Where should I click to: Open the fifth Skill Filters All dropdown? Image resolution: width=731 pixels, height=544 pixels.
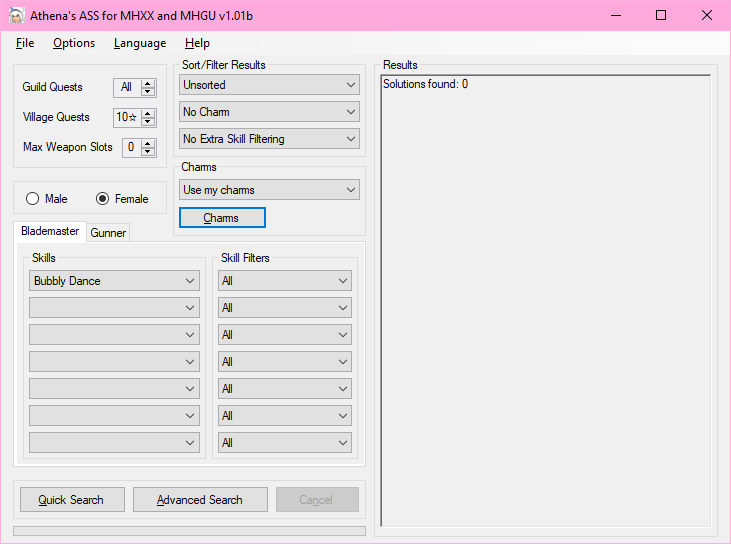click(x=285, y=389)
